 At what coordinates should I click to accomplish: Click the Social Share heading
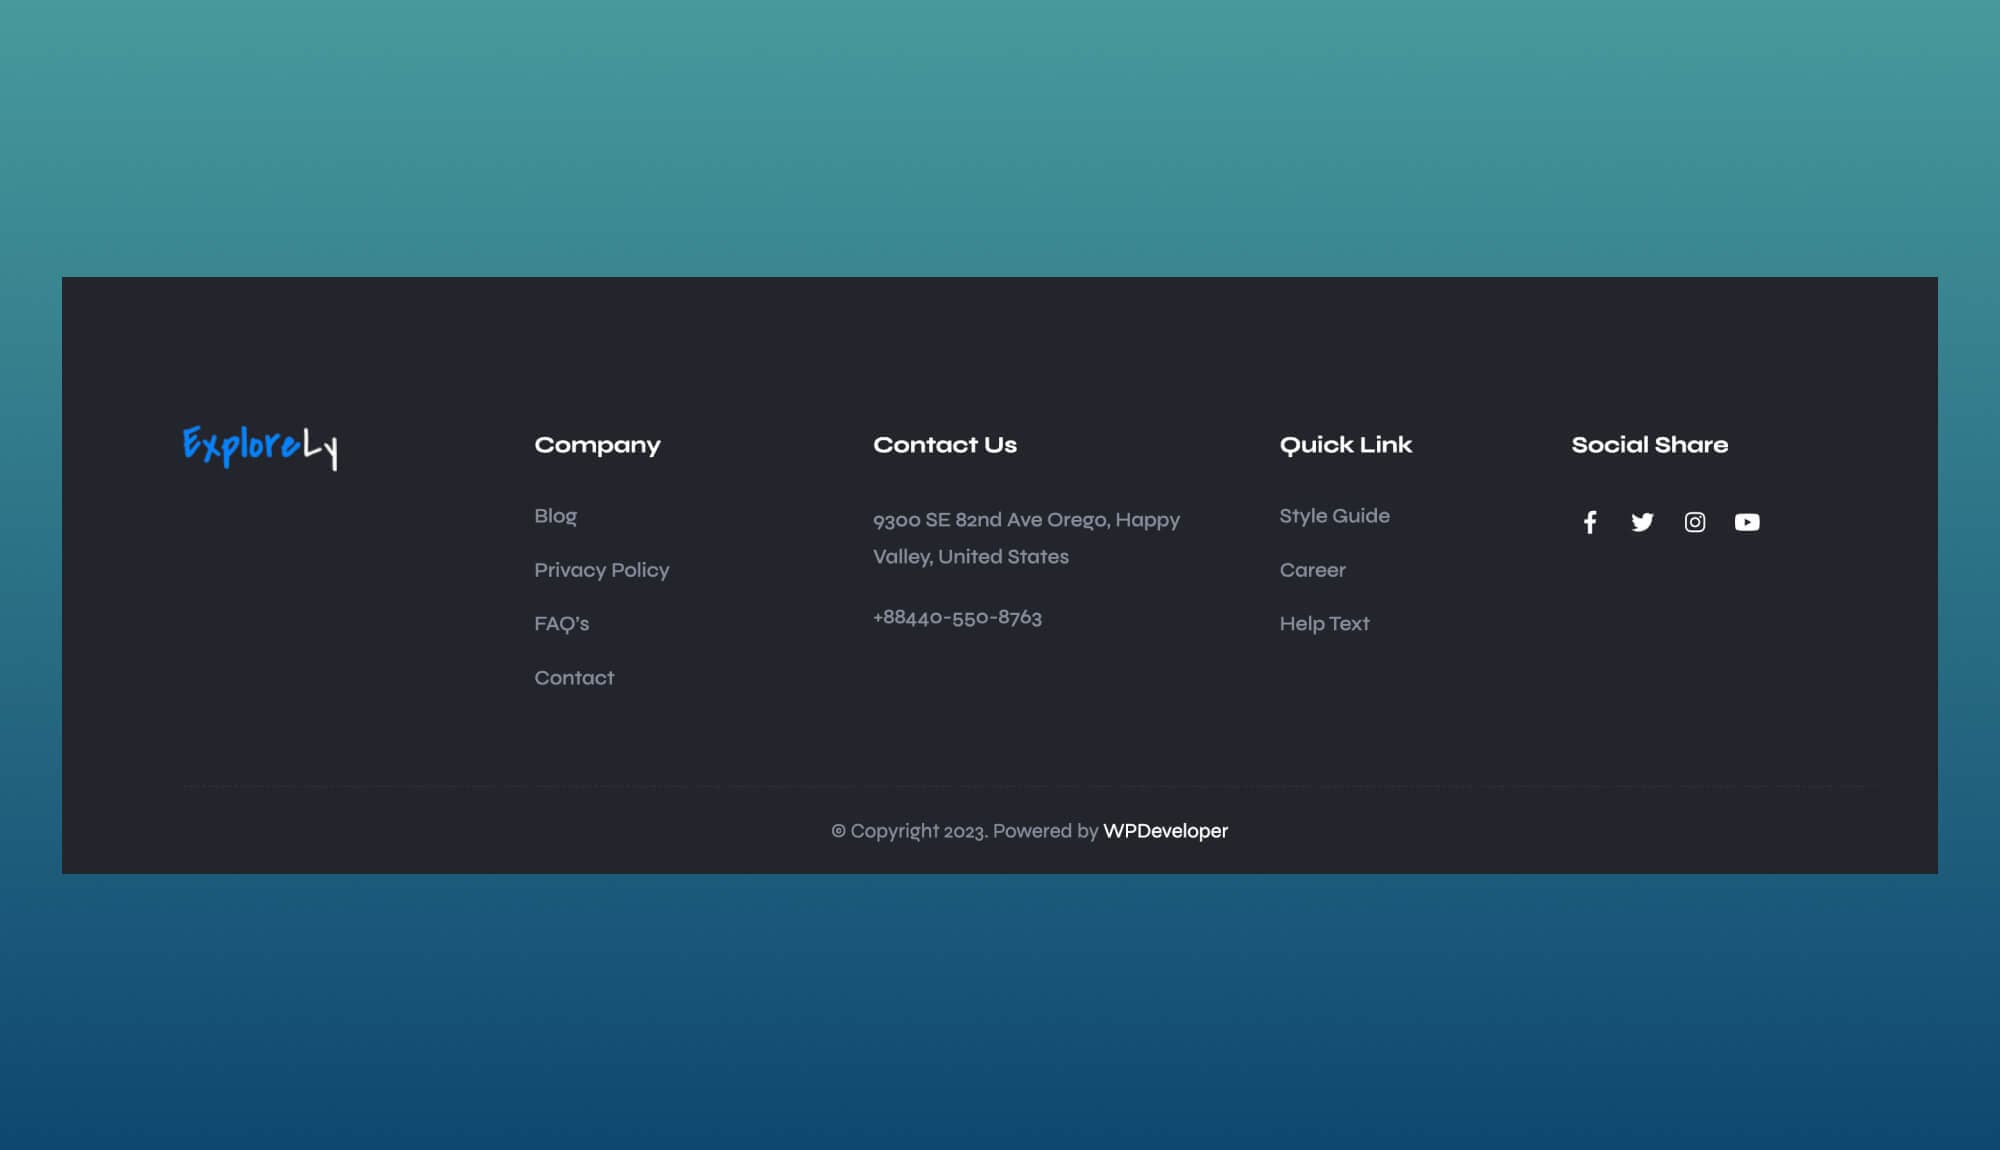1649,445
